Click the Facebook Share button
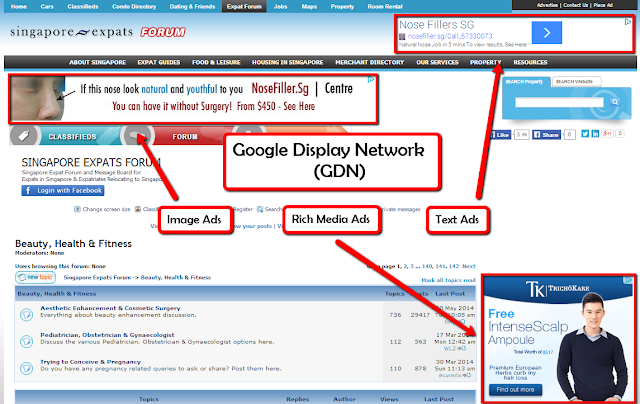 (x=546, y=135)
